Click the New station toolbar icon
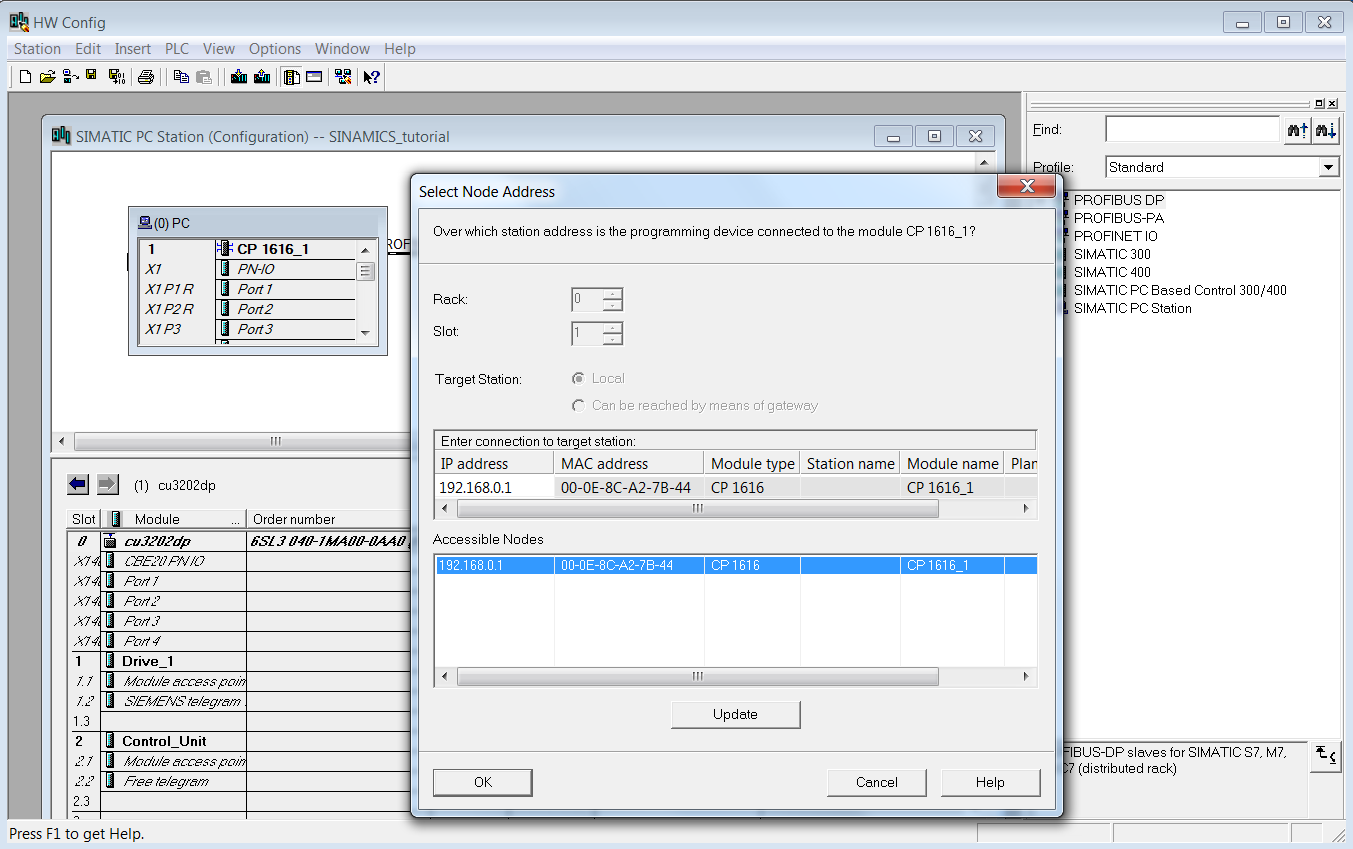The image size is (1353, 849). click(x=26, y=77)
